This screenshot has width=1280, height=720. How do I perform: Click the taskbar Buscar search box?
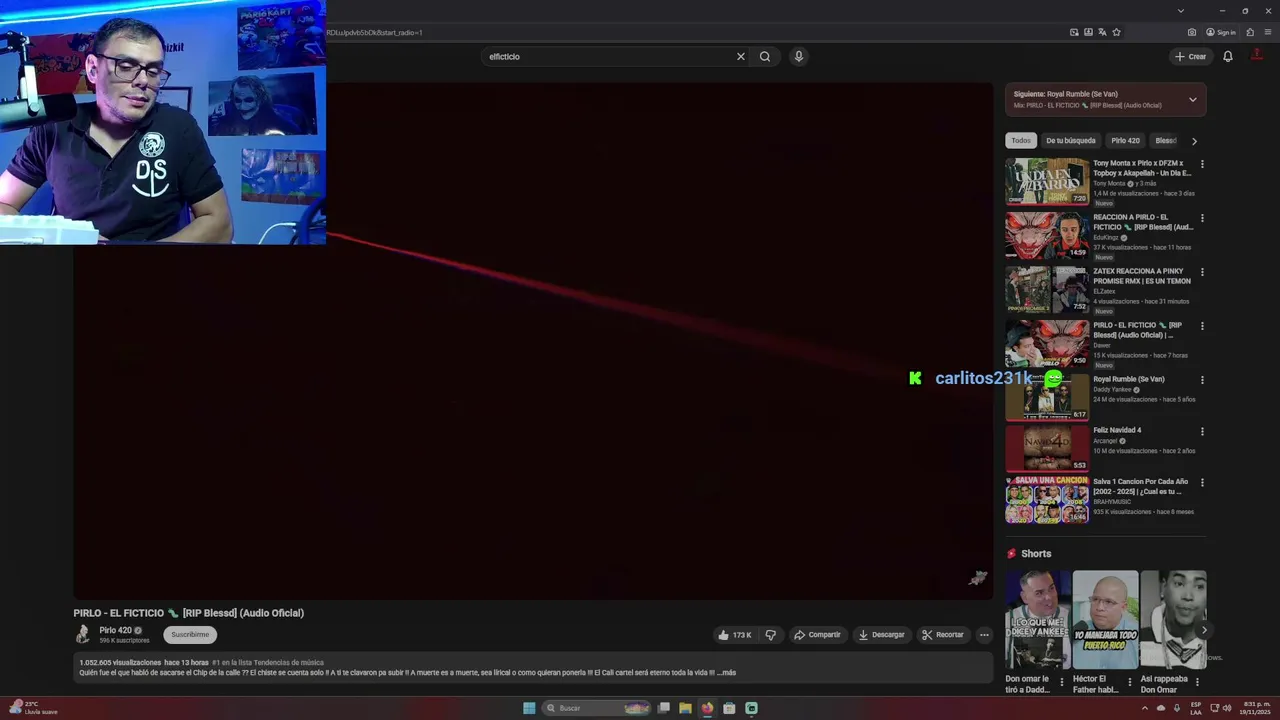coord(597,708)
